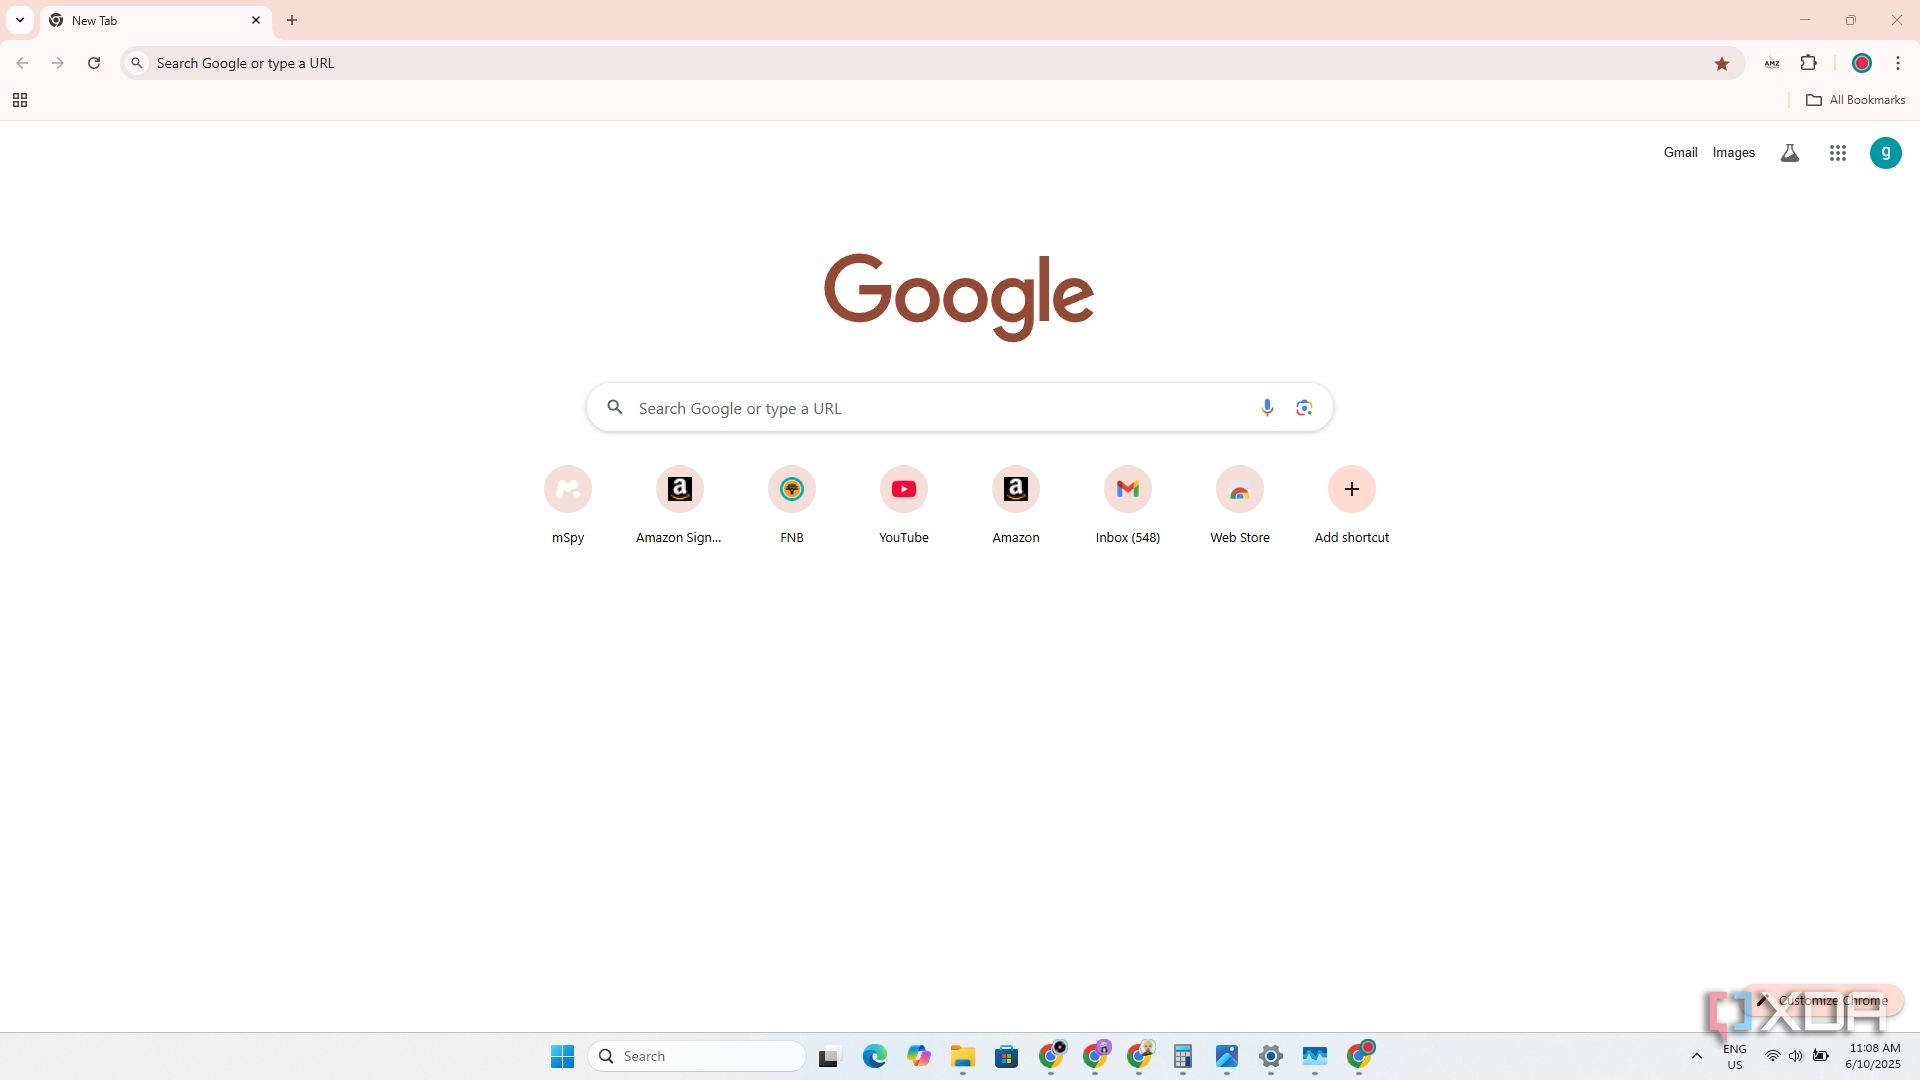Open the battery tray icon
Screen dimensions: 1920x1080
coord(1821,1056)
